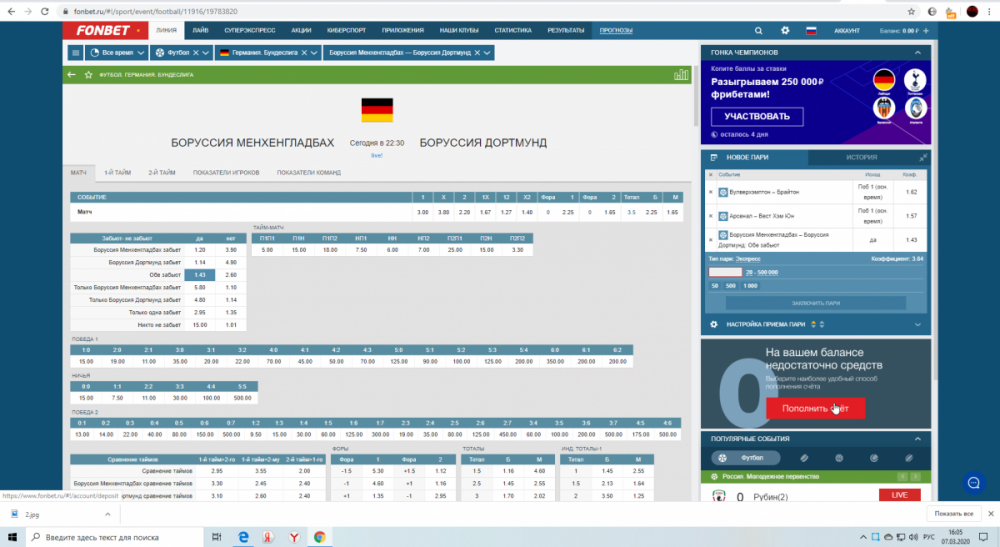
Task: Expand the 'Настройка приема пари' section
Action: (x=917, y=324)
